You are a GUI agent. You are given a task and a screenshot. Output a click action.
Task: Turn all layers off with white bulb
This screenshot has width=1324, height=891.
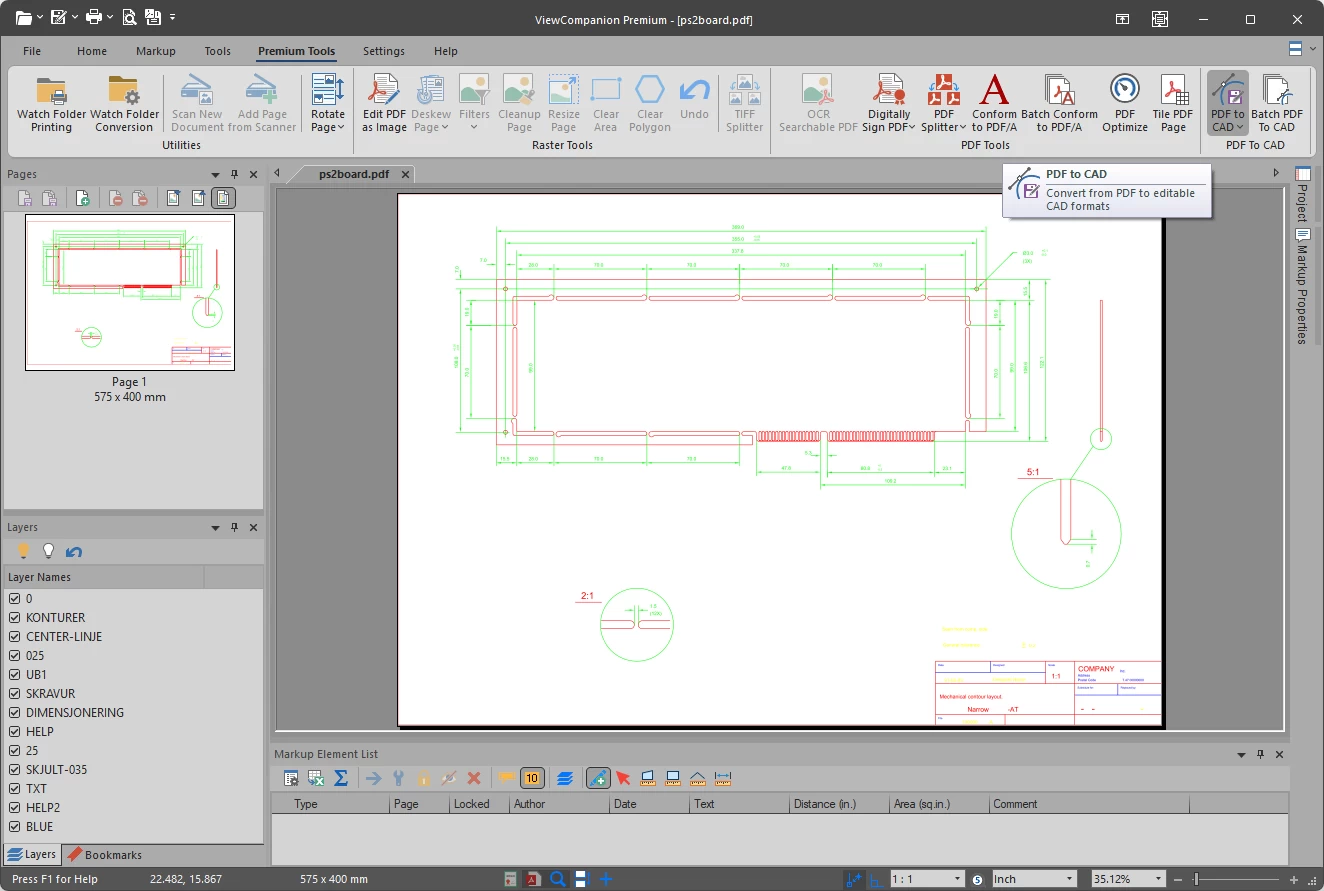click(48, 551)
